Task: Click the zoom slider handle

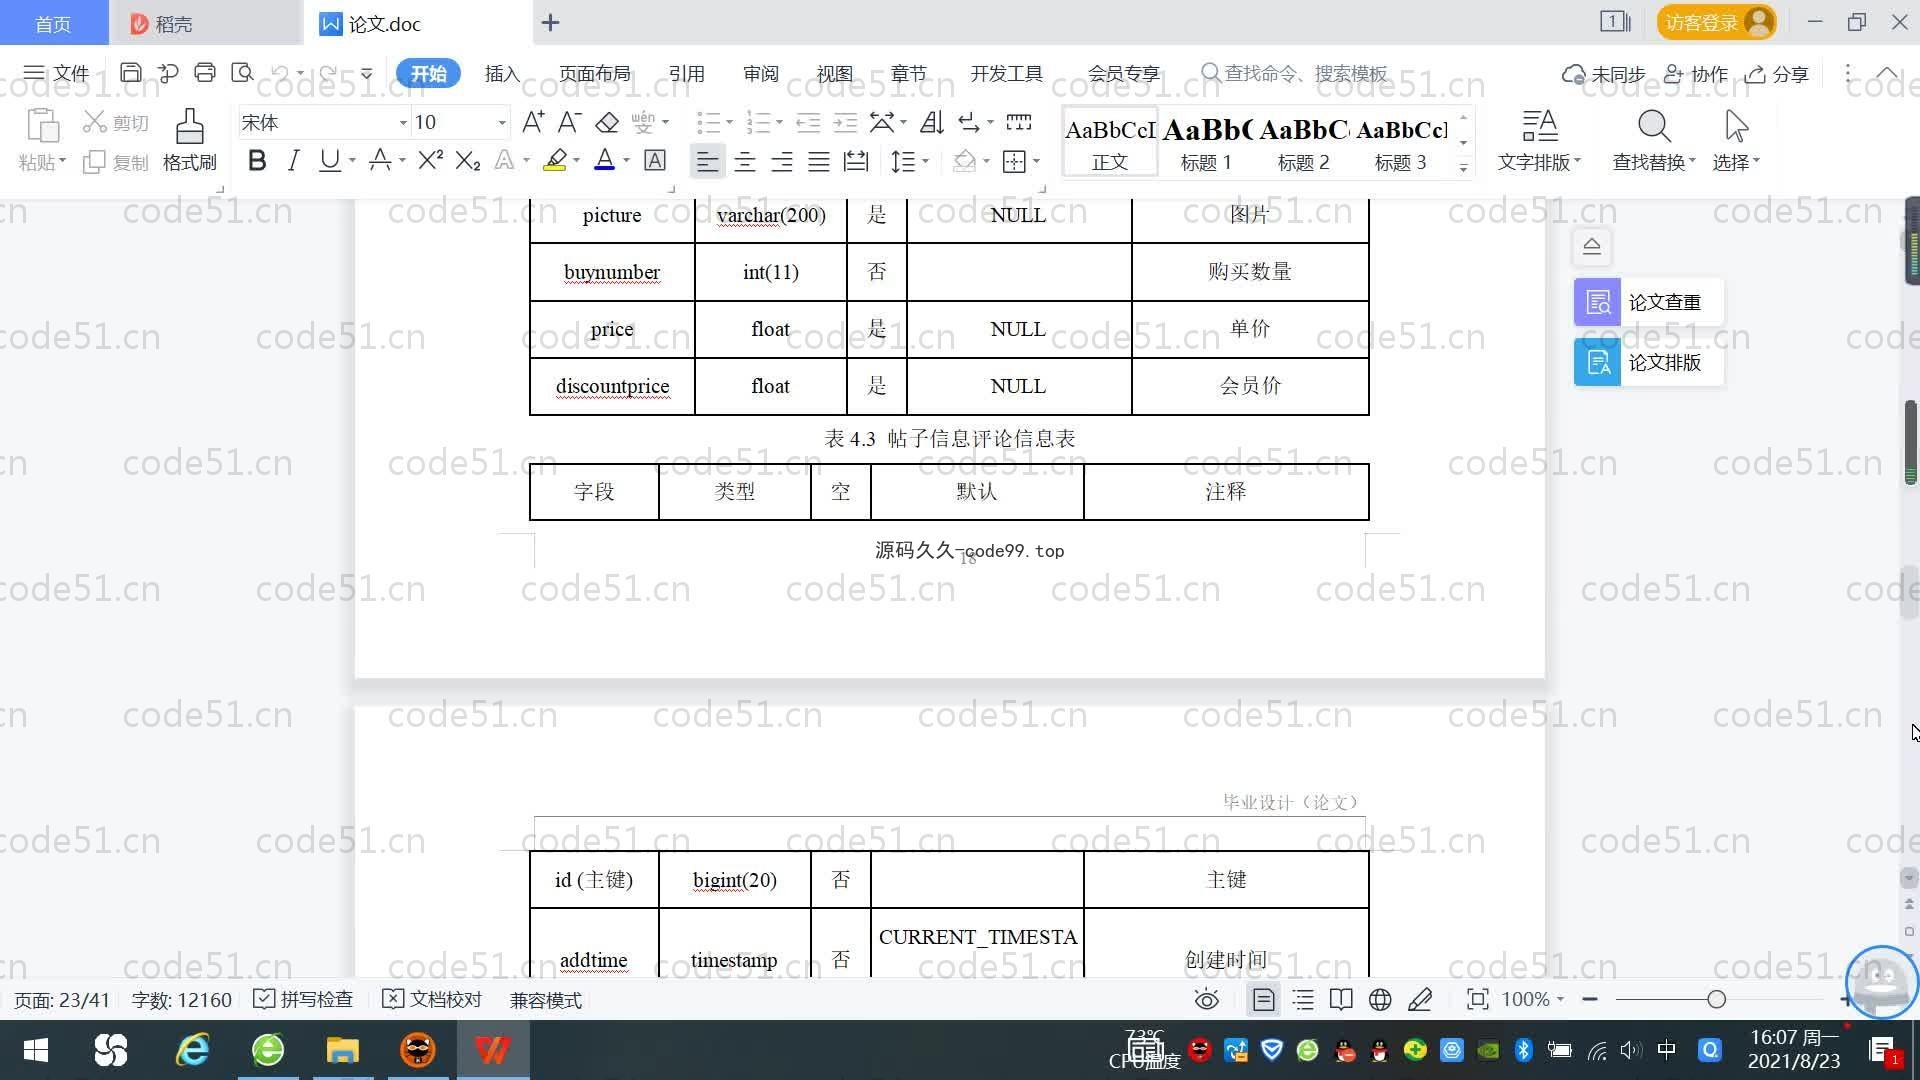Action: point(1717,999)
